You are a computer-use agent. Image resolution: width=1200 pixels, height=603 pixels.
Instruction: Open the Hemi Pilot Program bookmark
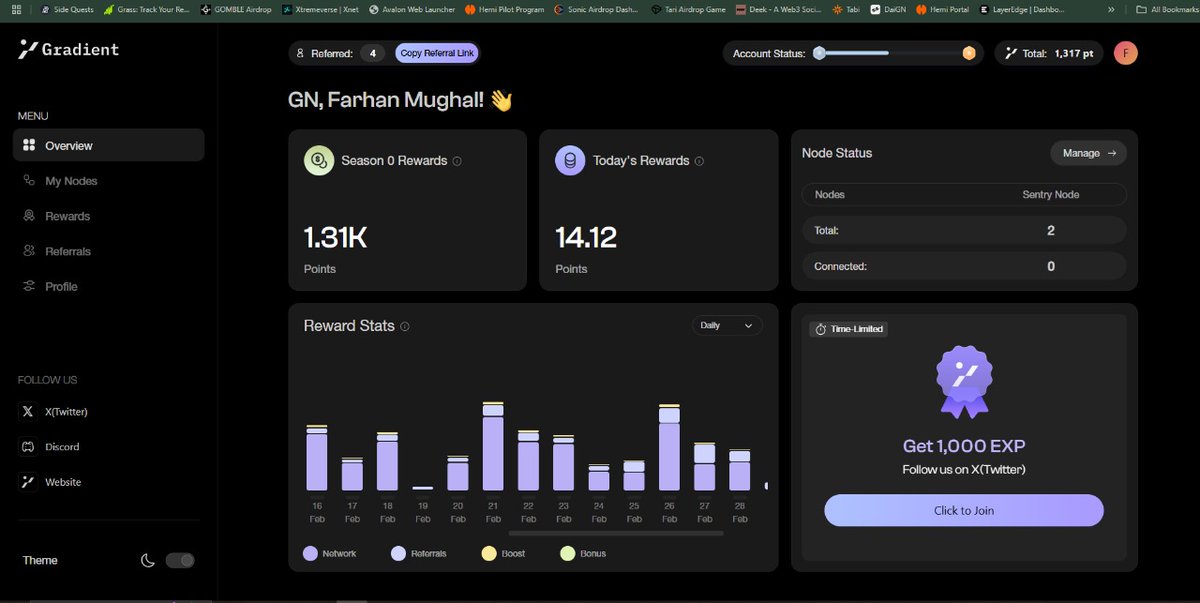point(505,9)
